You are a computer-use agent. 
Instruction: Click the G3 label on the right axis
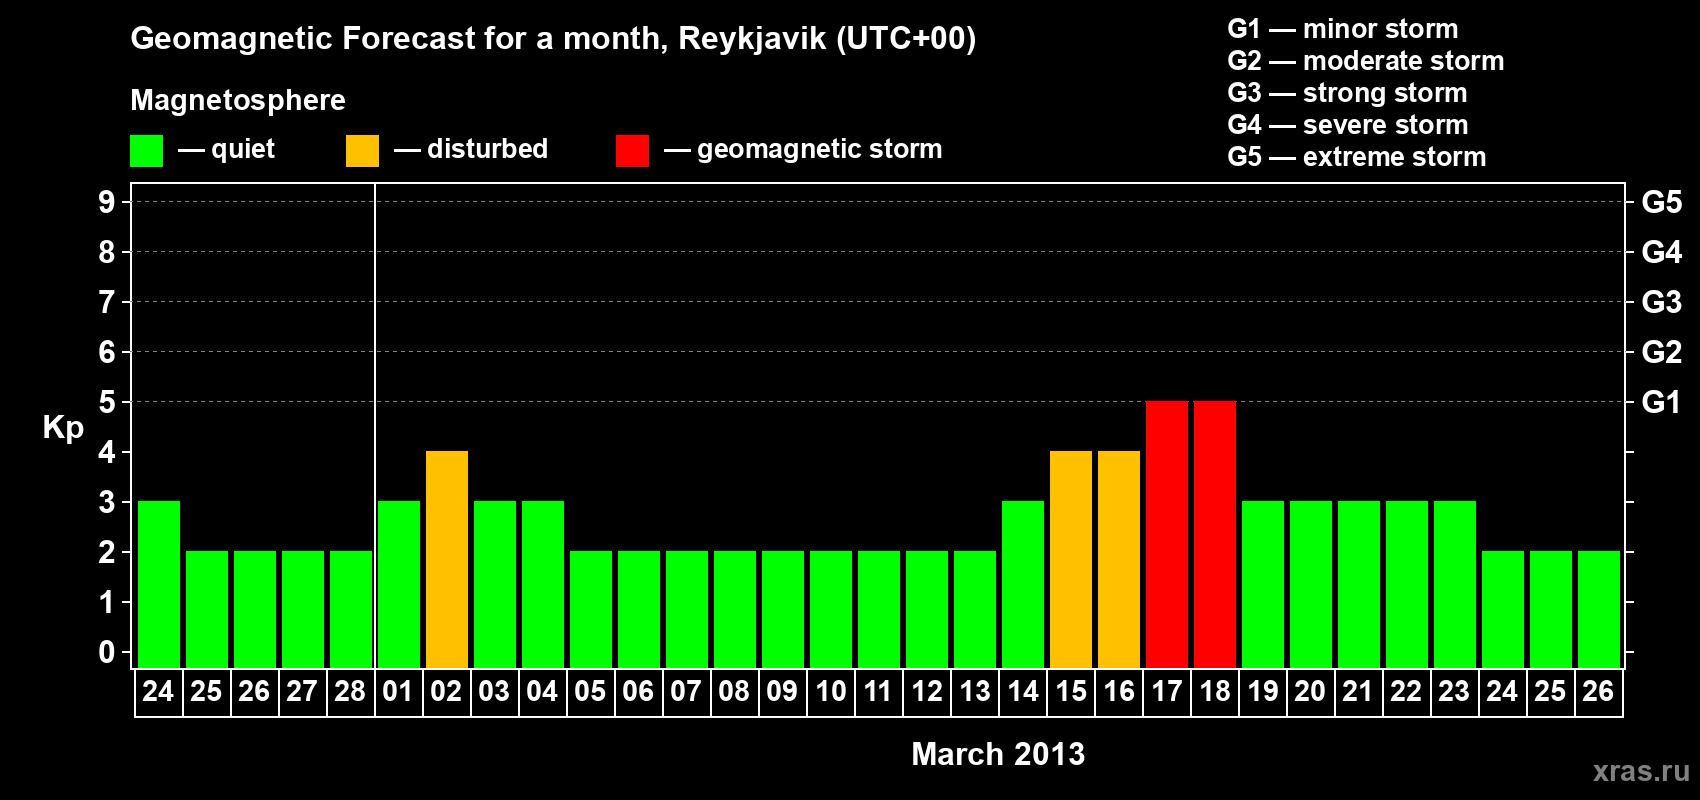click(1662, 302)
